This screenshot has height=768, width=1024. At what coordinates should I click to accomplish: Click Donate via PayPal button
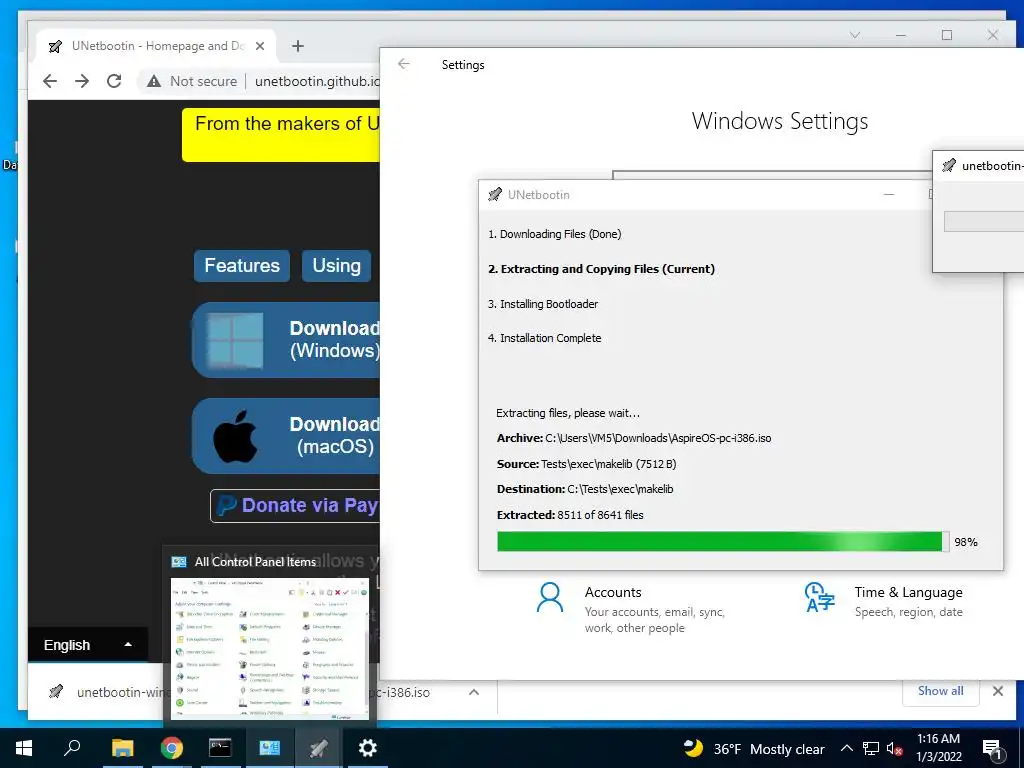point(295,505)
